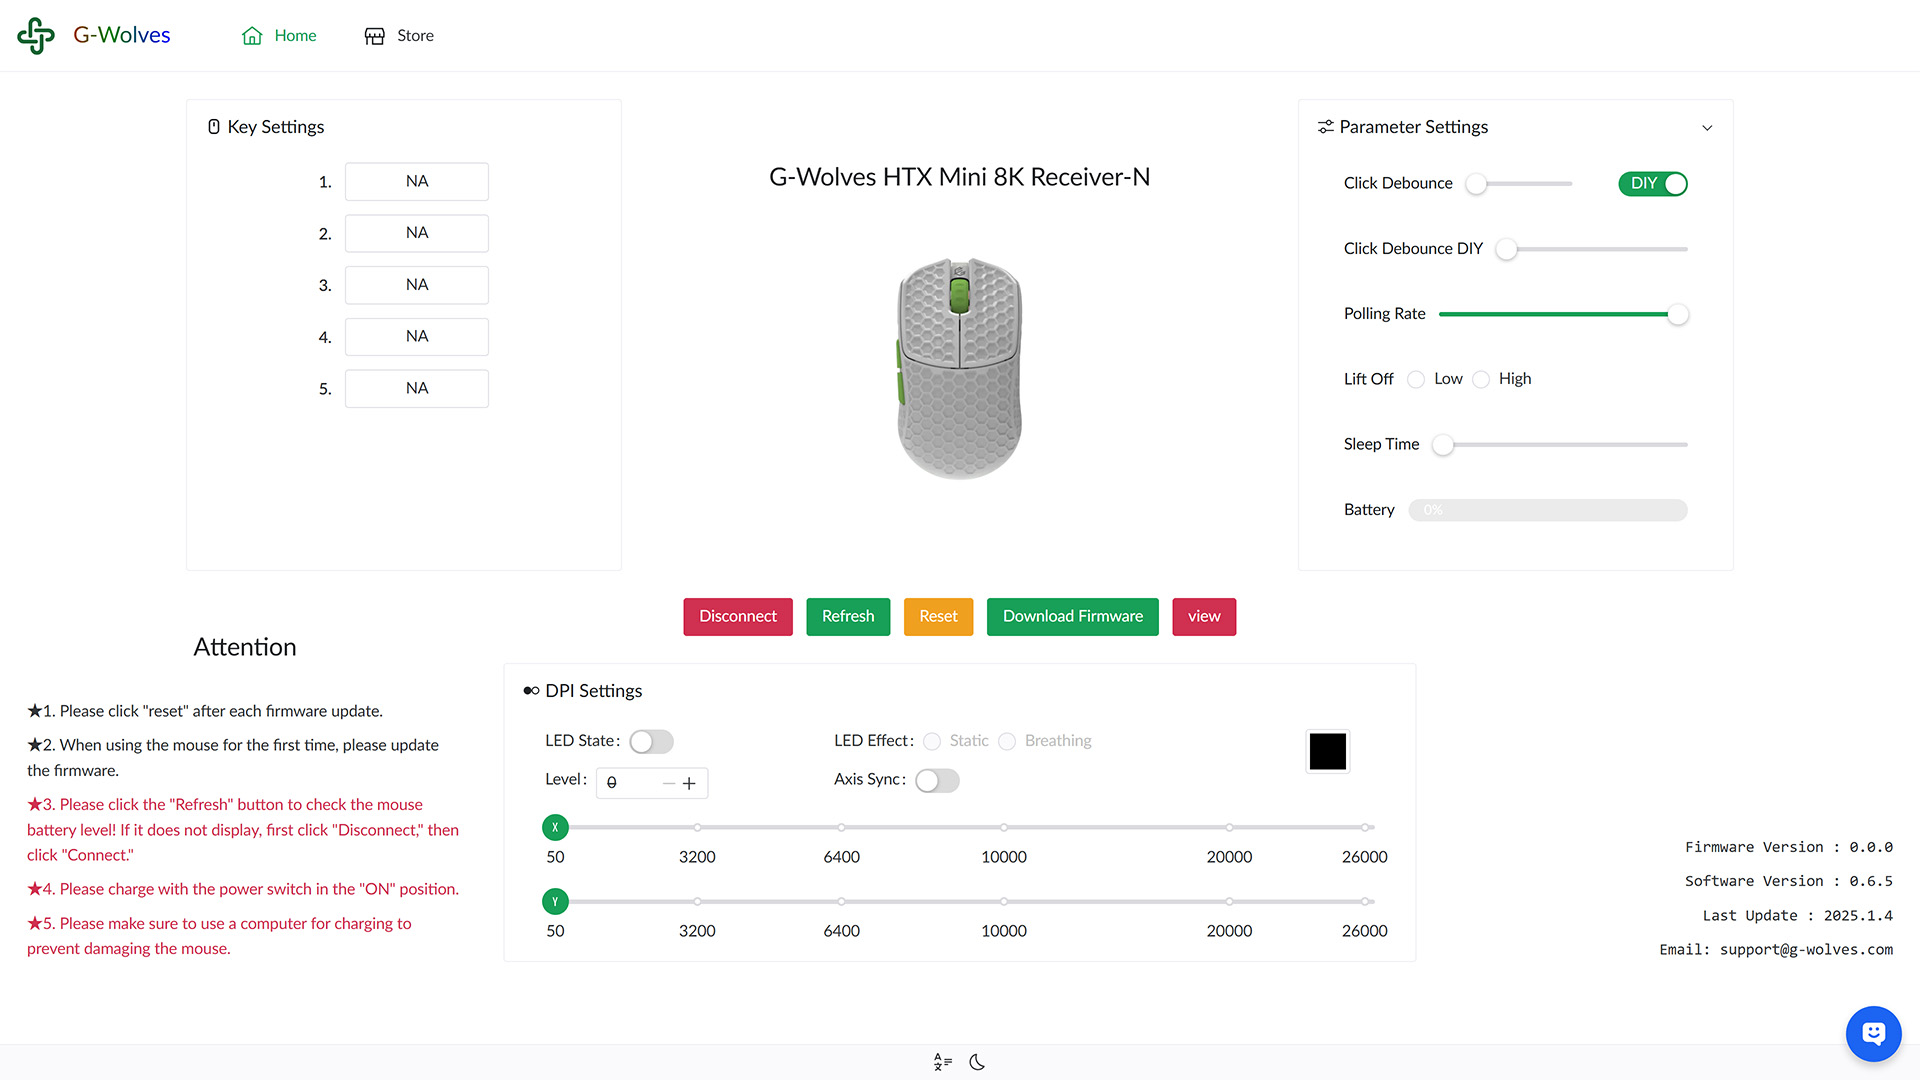
Task: Click "Email: support@g-wolves.com" text
Action: pyautogui.click(x=1776, y=950)
